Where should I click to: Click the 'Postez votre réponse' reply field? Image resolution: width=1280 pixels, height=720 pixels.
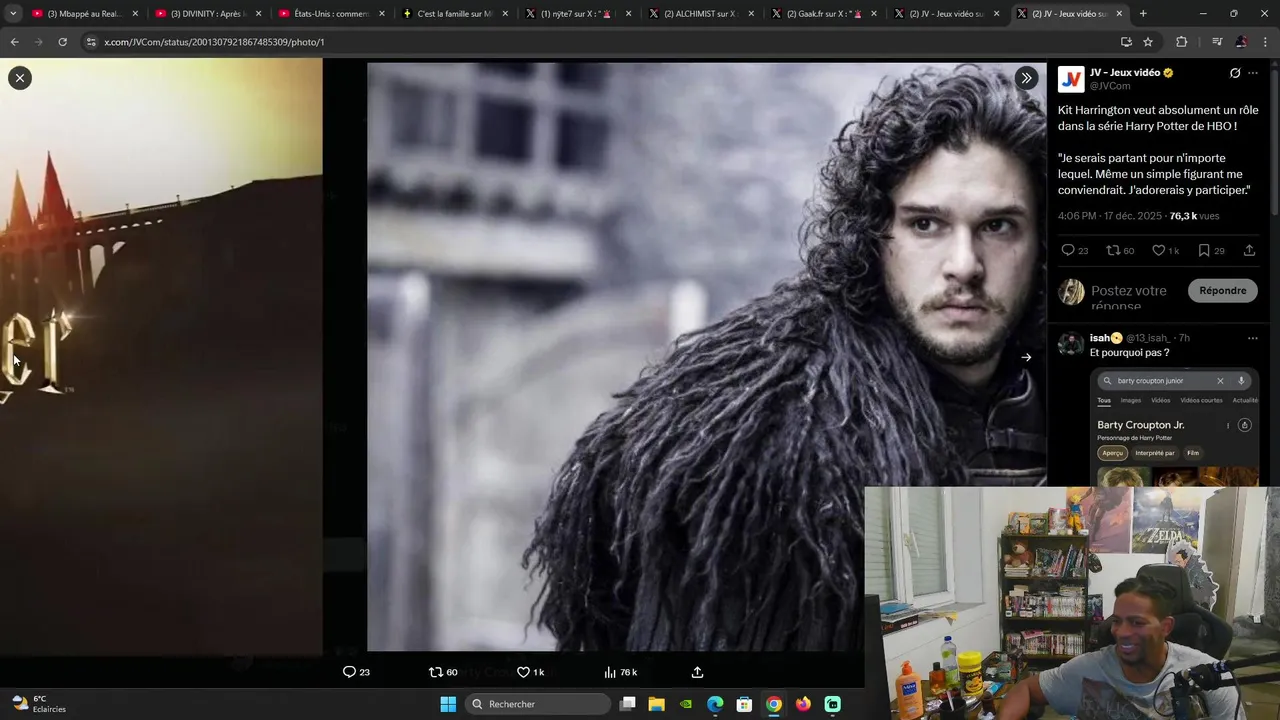pyautogui.click(x=1129, y=297)
